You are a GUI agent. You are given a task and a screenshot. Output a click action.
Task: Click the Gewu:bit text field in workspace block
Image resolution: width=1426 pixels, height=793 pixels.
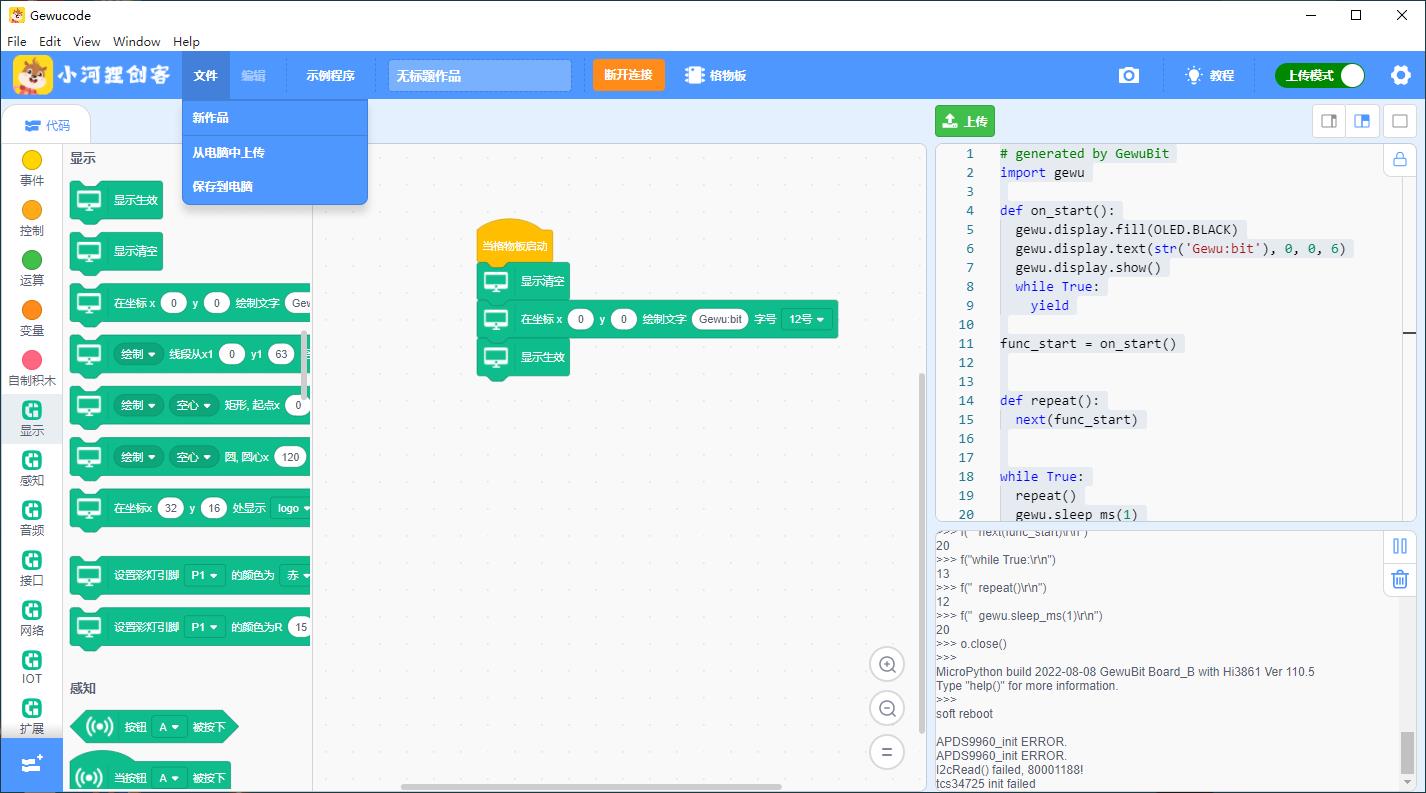coord(720,319)
